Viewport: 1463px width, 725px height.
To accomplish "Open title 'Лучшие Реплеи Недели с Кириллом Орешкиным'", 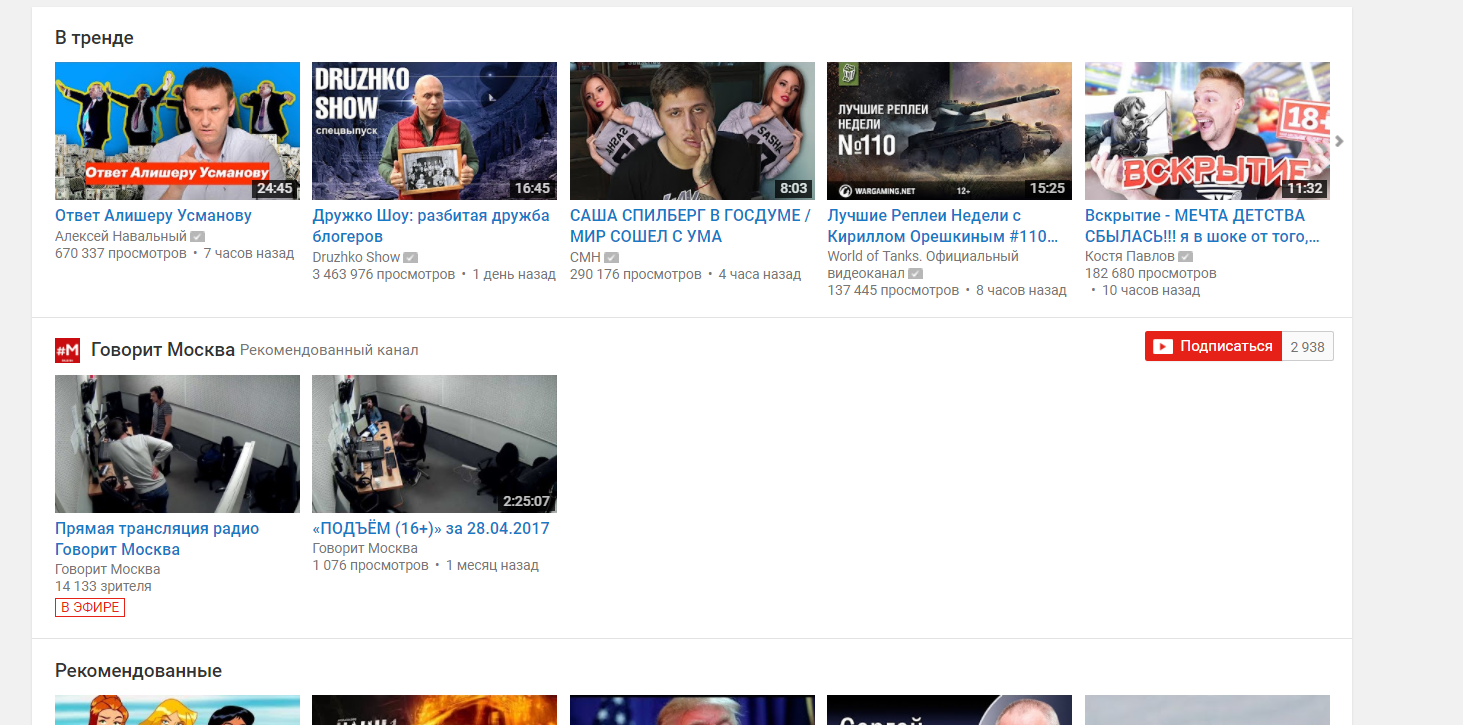I will point(942,226).
